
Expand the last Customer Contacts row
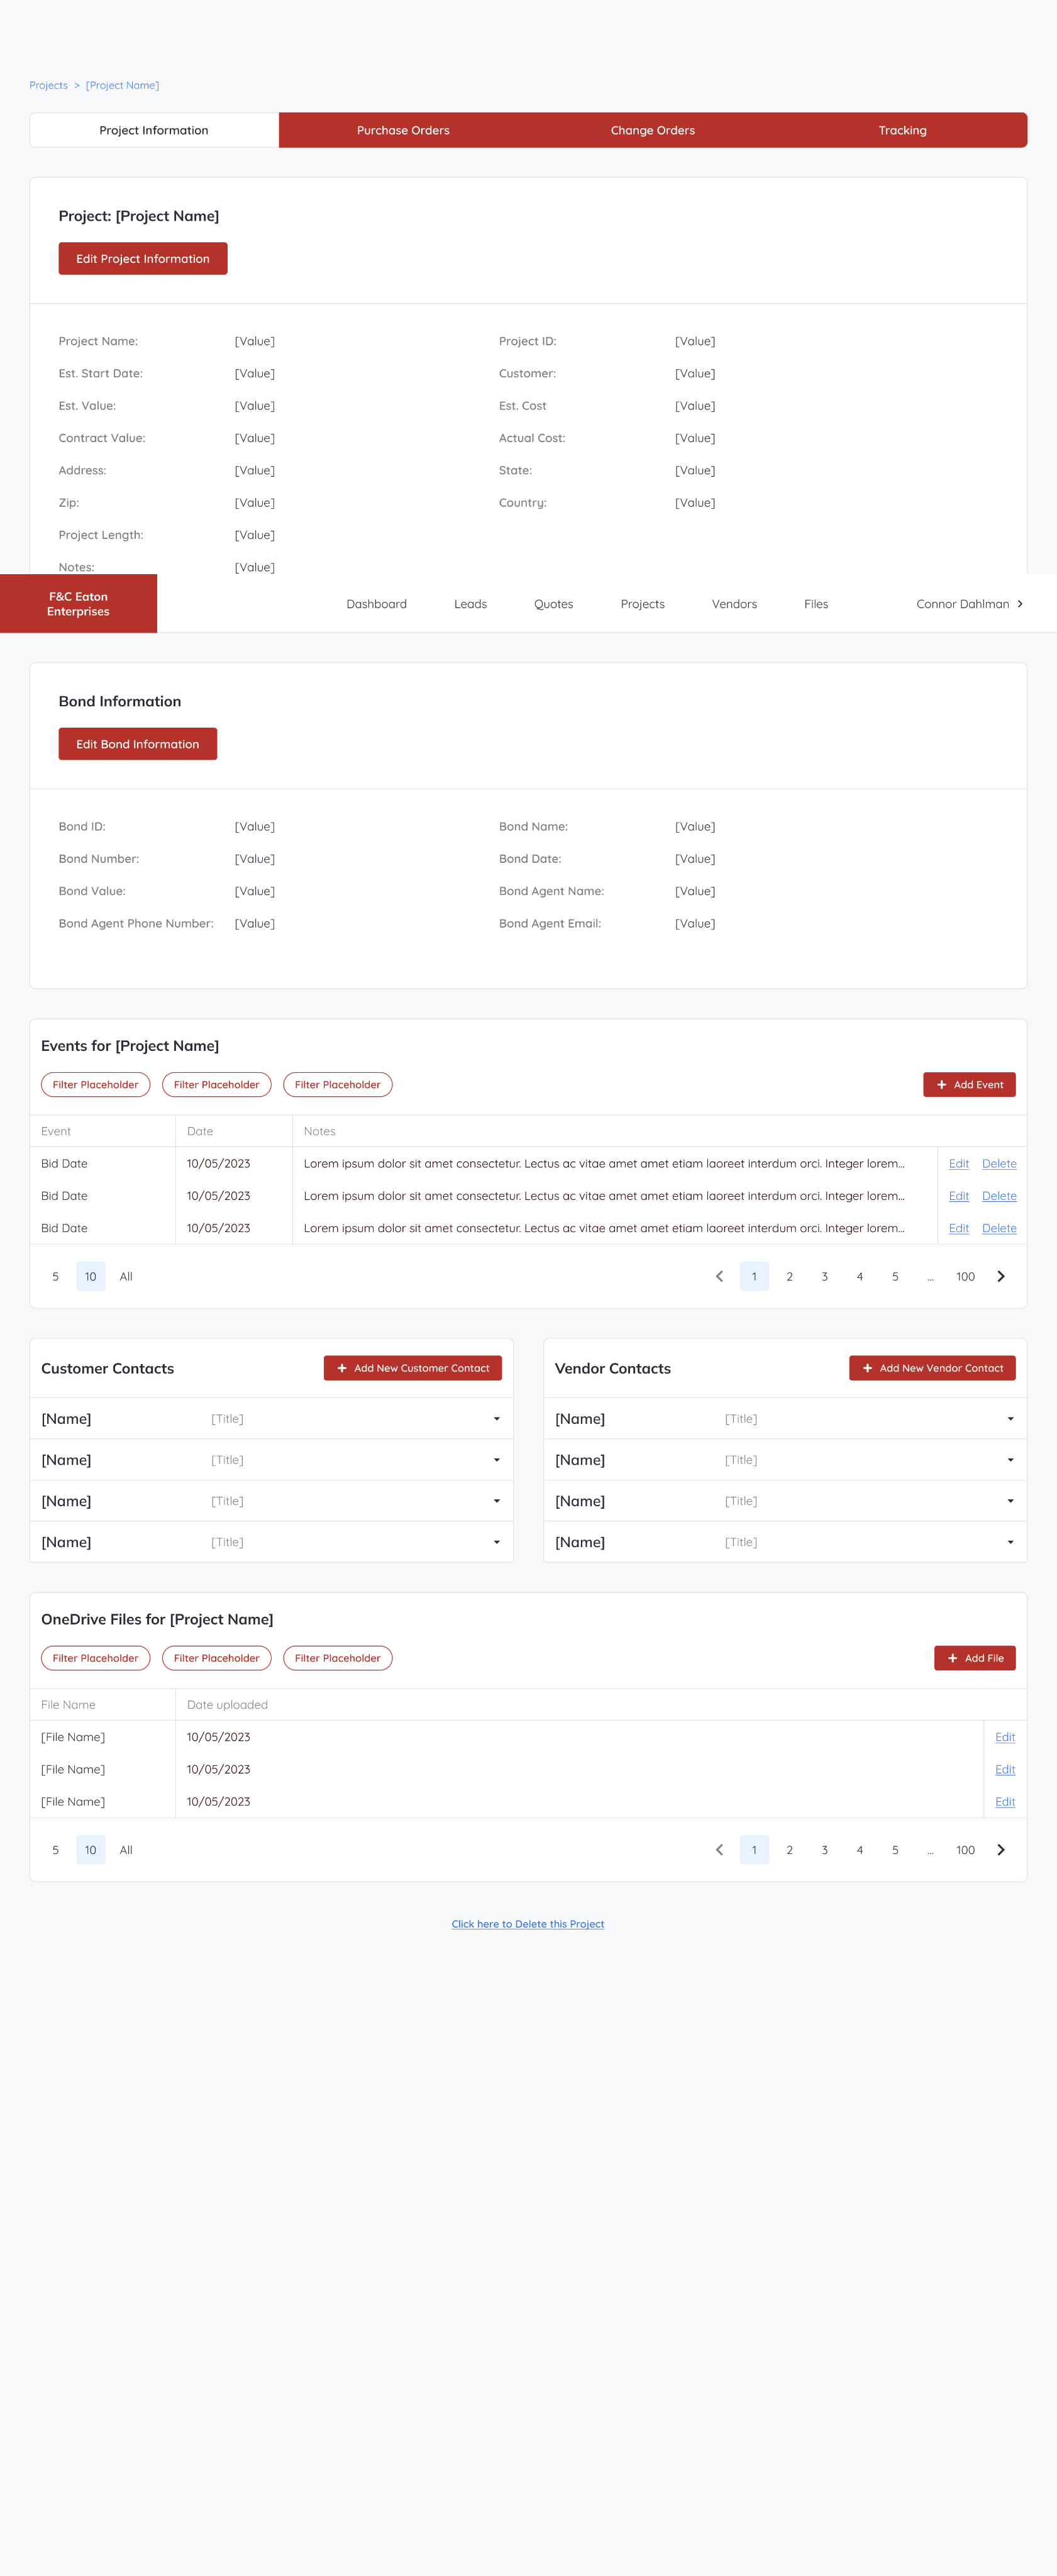pyautogui.click(x=496, y=1542)
